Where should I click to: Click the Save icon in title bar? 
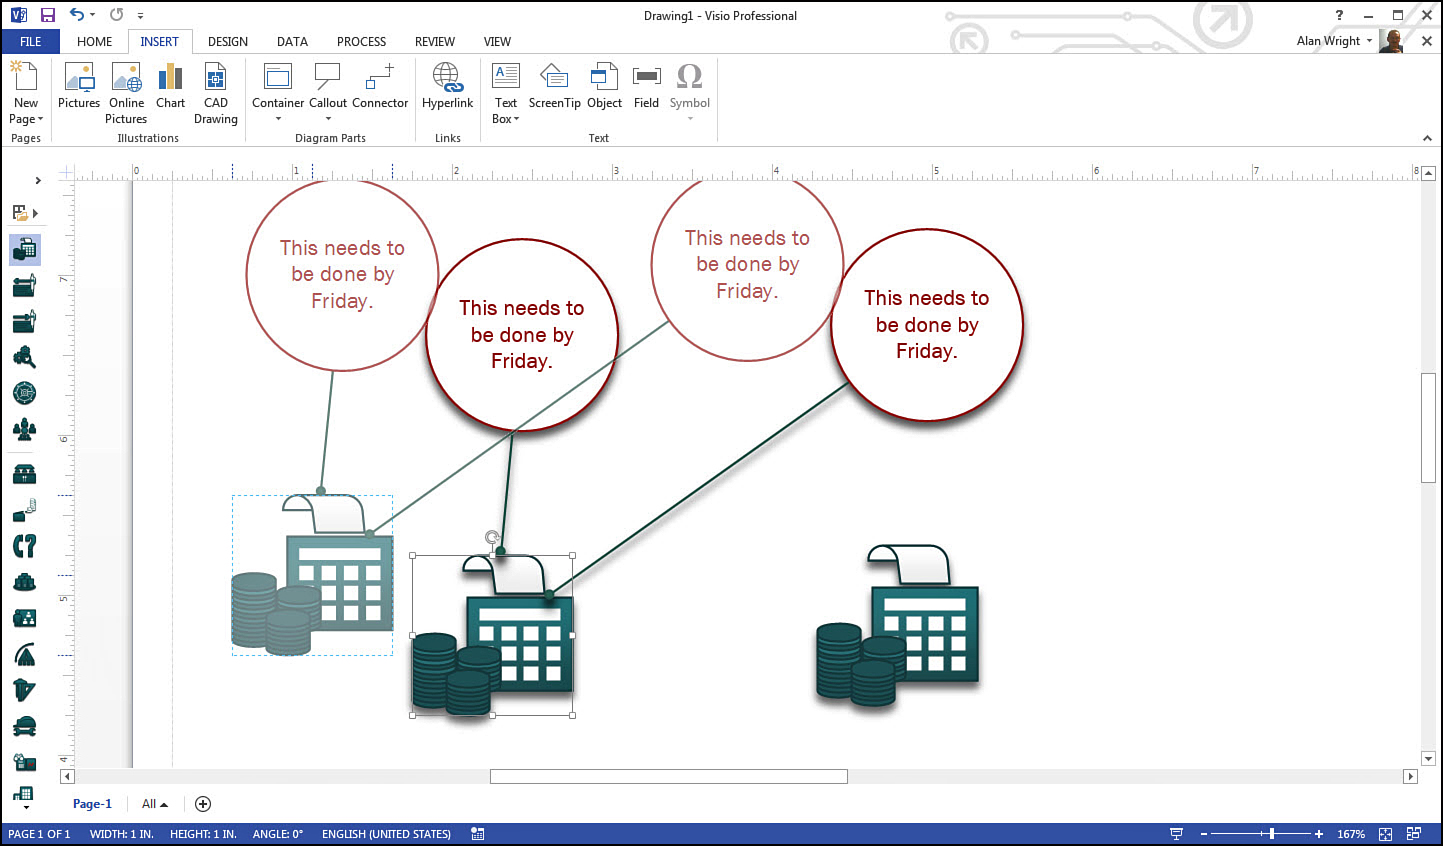pos(47,15)
